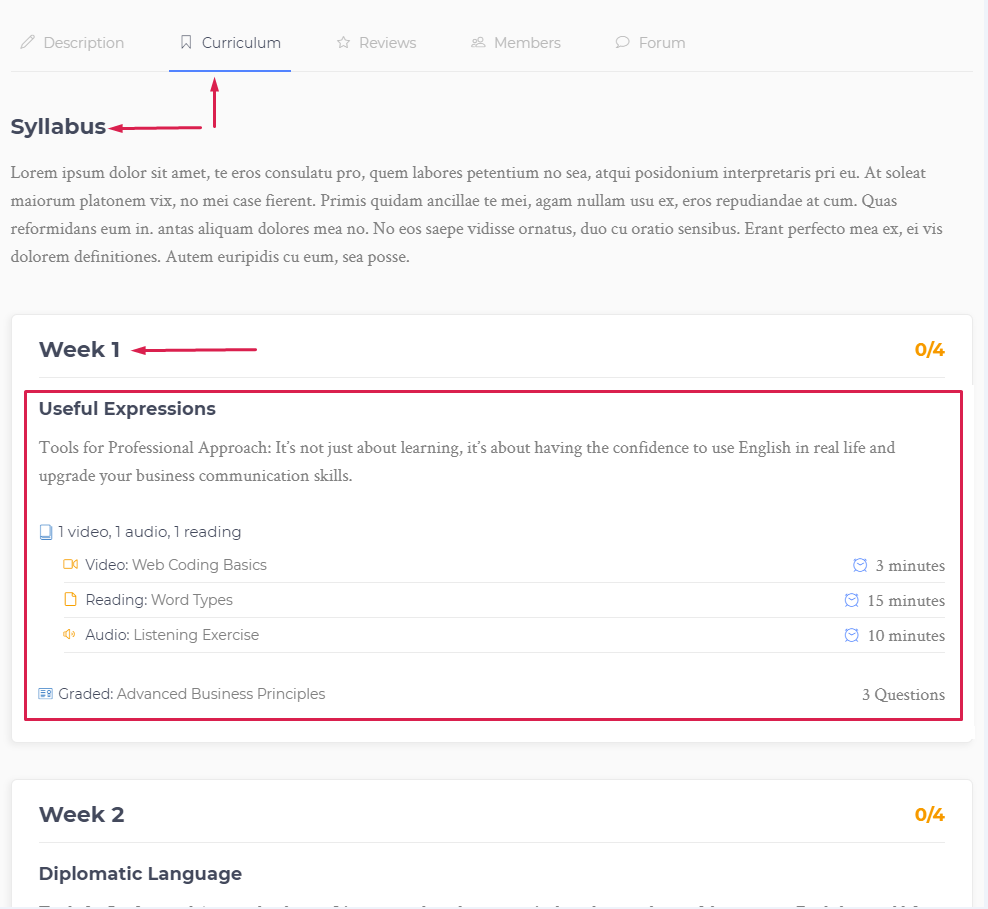The height and width of the screenshot is (909, 988).
Task: Click the Week 1 heading
Action: pos(79,350)
